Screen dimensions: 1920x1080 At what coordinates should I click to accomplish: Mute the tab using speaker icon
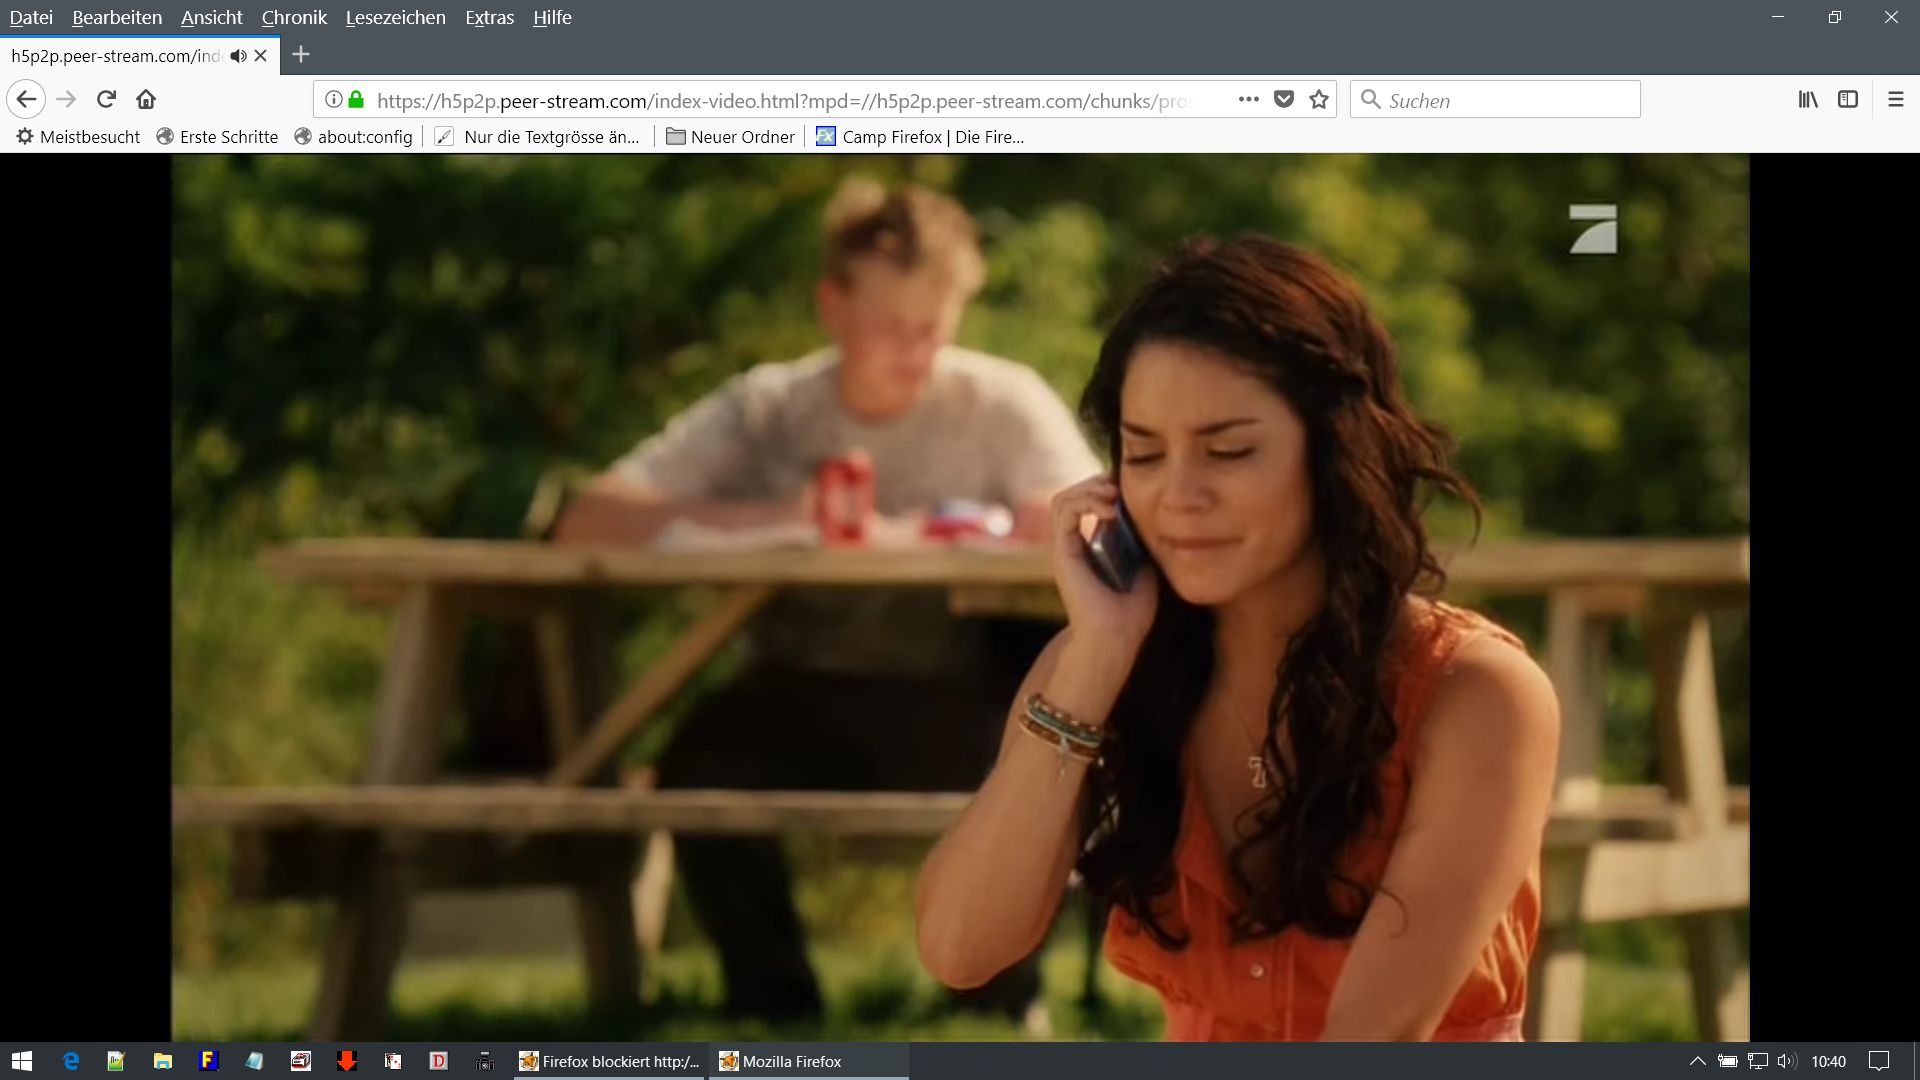point(238,56)
